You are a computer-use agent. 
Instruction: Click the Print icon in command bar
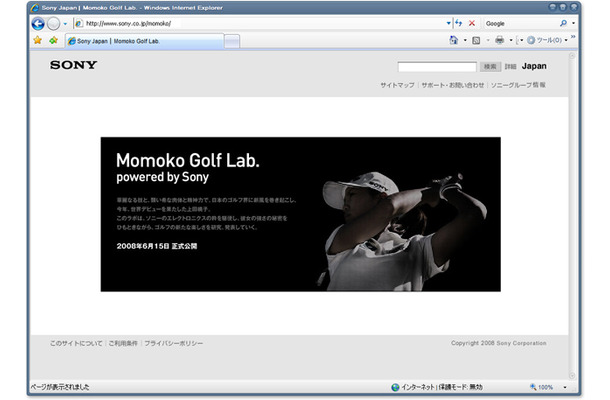tap(500, 40)
